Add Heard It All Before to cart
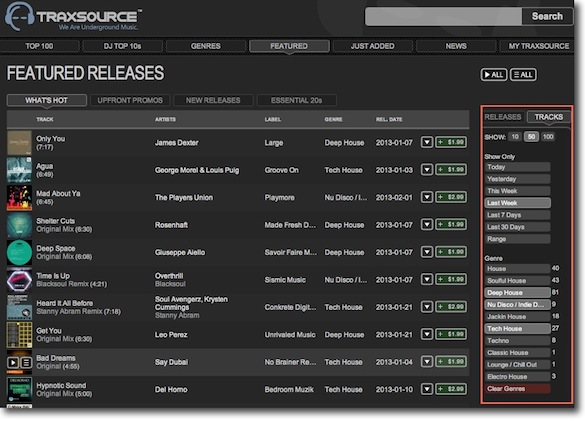The width and height of the screenshot is (585, 421). click(451, 307)
